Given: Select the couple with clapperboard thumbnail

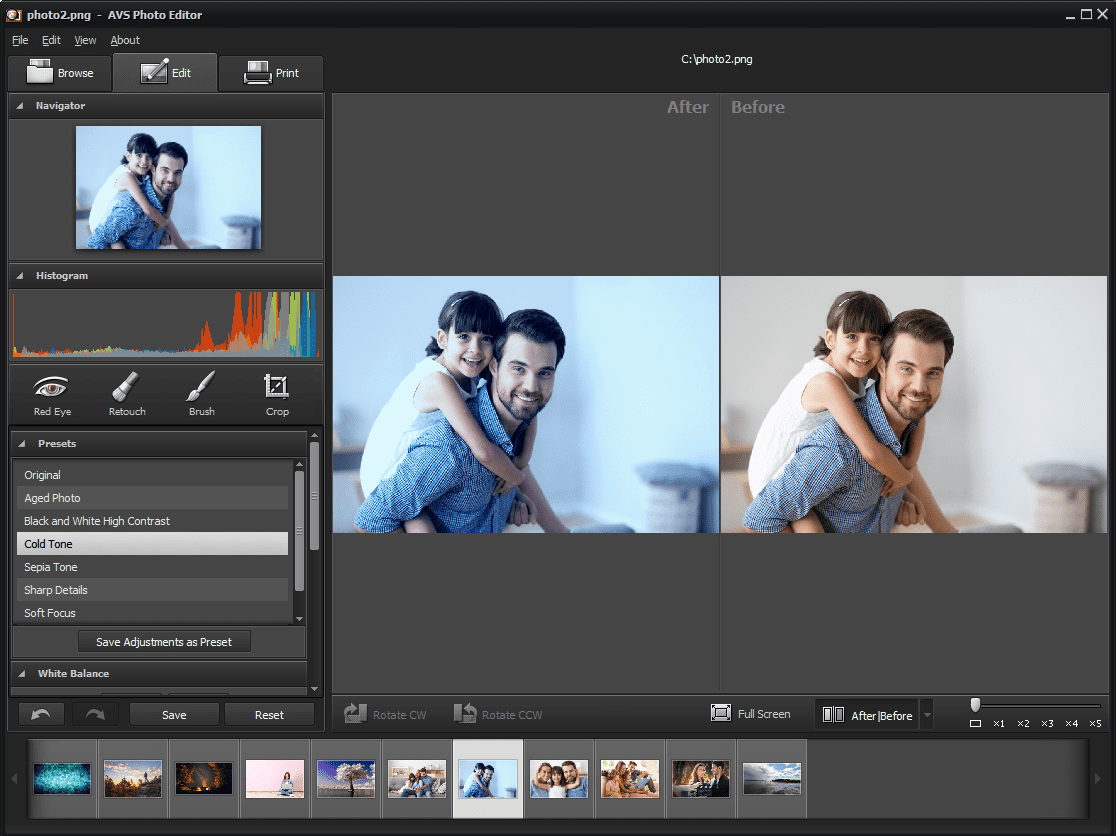Looking at the screenshot, I should [701, 778].
